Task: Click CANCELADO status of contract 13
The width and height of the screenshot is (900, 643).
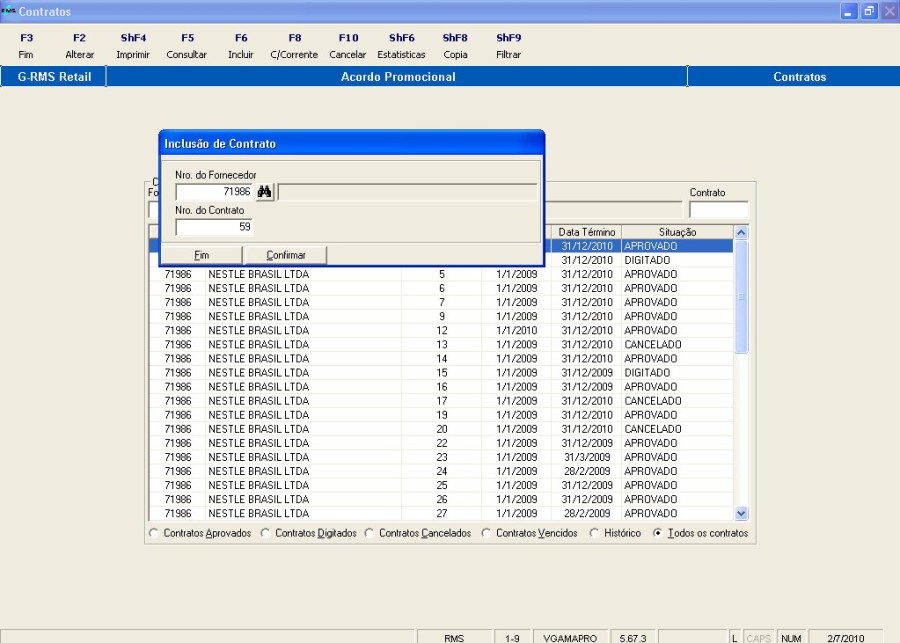Action: (653, 344)
